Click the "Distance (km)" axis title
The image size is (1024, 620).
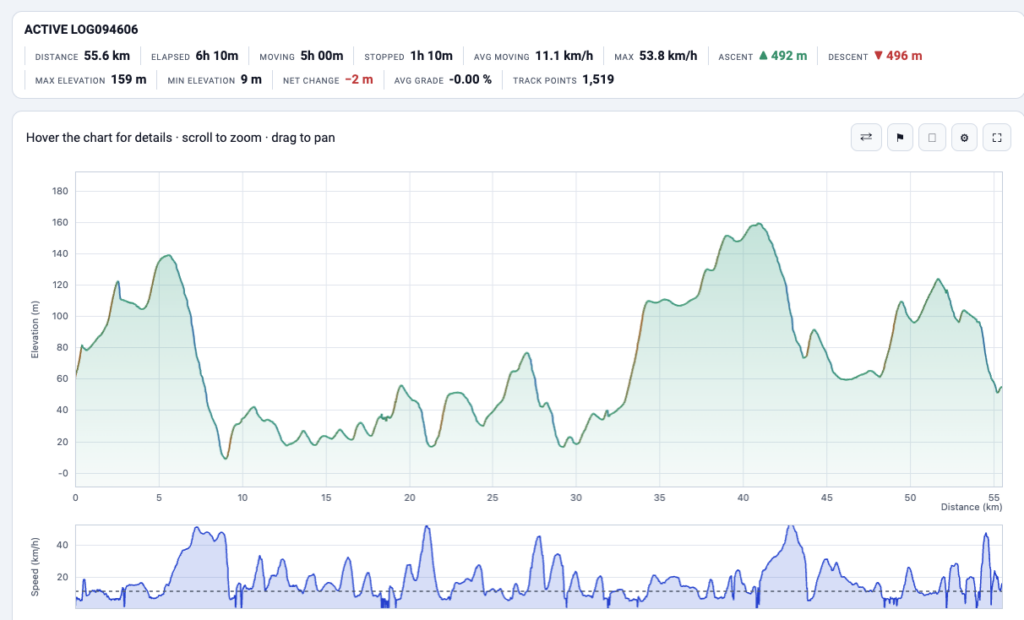(x=971, y=507)
